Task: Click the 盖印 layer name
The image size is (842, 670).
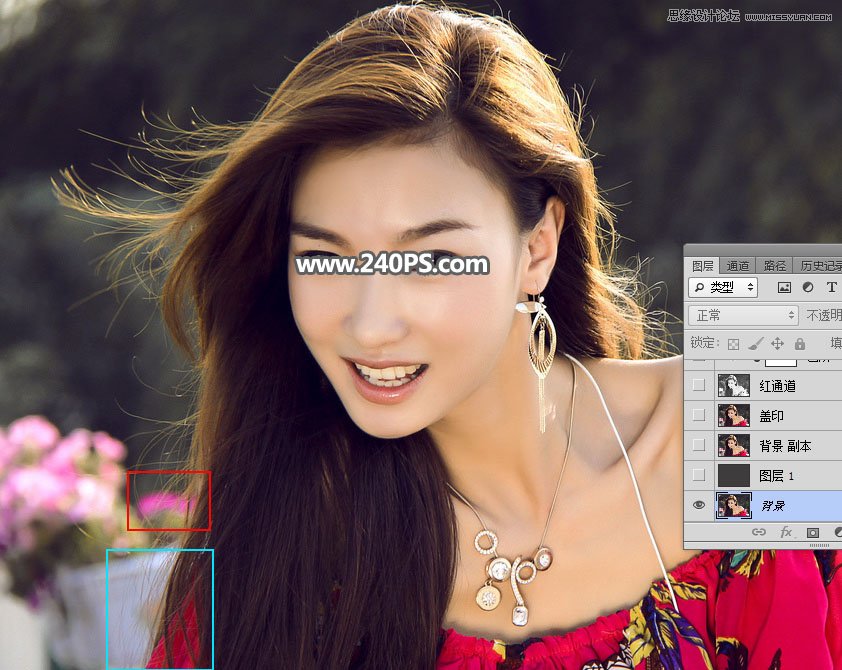Action: (771, 416)
